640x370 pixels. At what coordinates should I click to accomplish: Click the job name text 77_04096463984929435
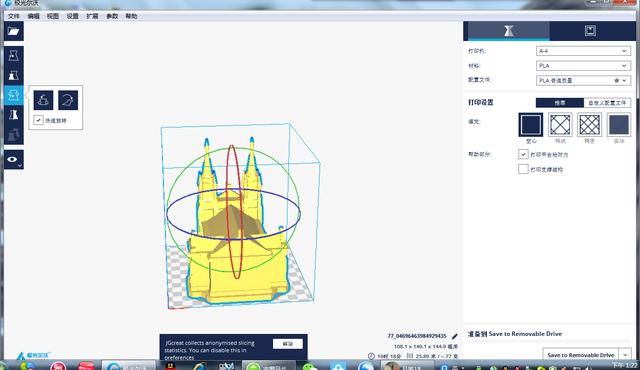417,336
